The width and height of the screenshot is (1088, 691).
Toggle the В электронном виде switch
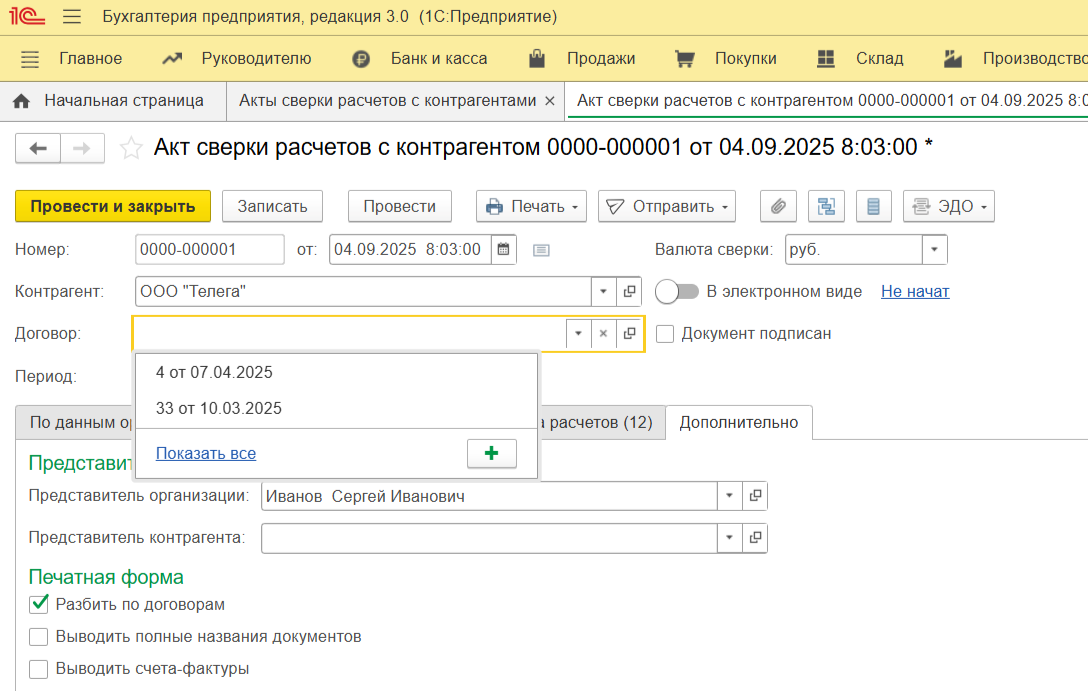point(677,292)
